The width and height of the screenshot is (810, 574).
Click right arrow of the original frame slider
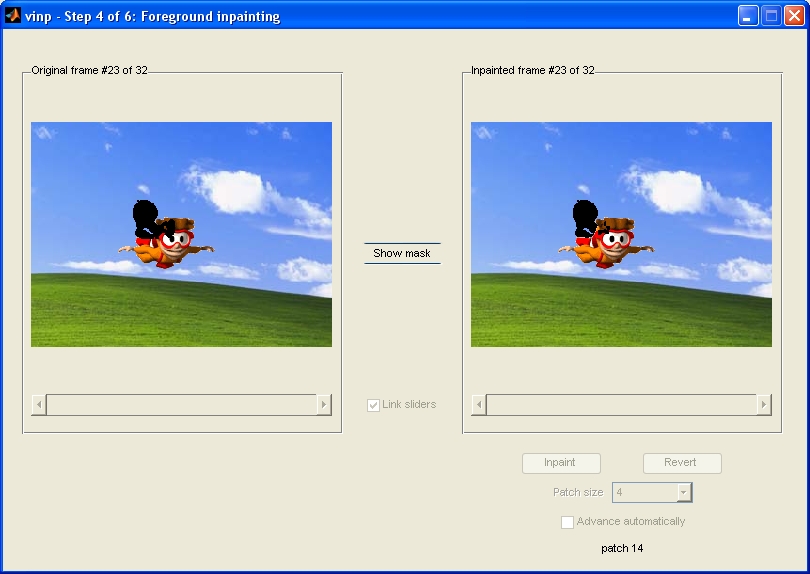(x=324, y=404)
